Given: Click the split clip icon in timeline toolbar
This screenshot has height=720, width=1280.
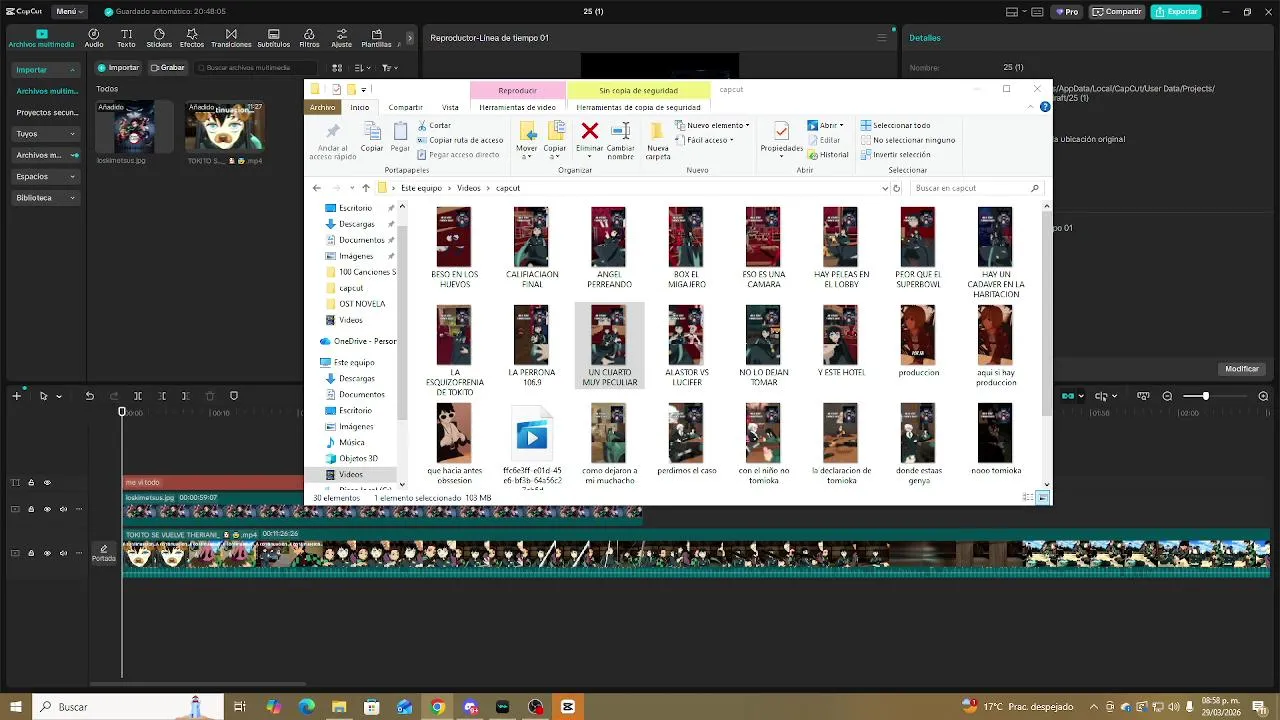Looking at the screenshot, I should 138,396.
